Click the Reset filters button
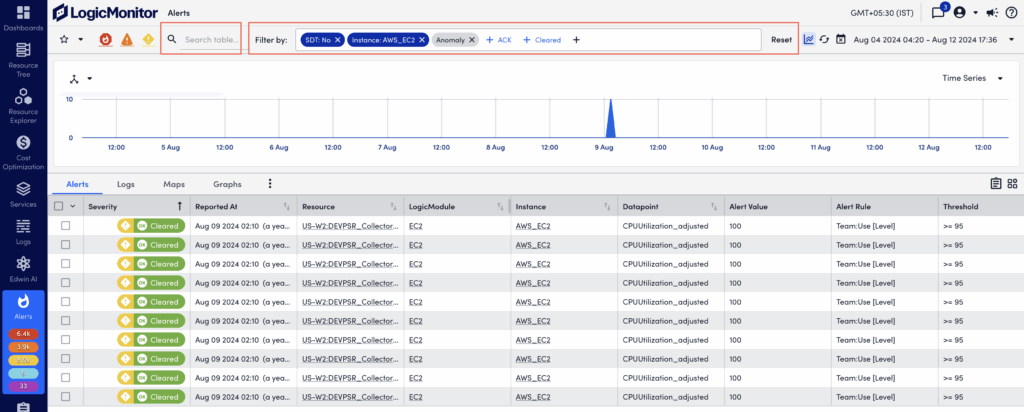 click(x=781, y=40)
